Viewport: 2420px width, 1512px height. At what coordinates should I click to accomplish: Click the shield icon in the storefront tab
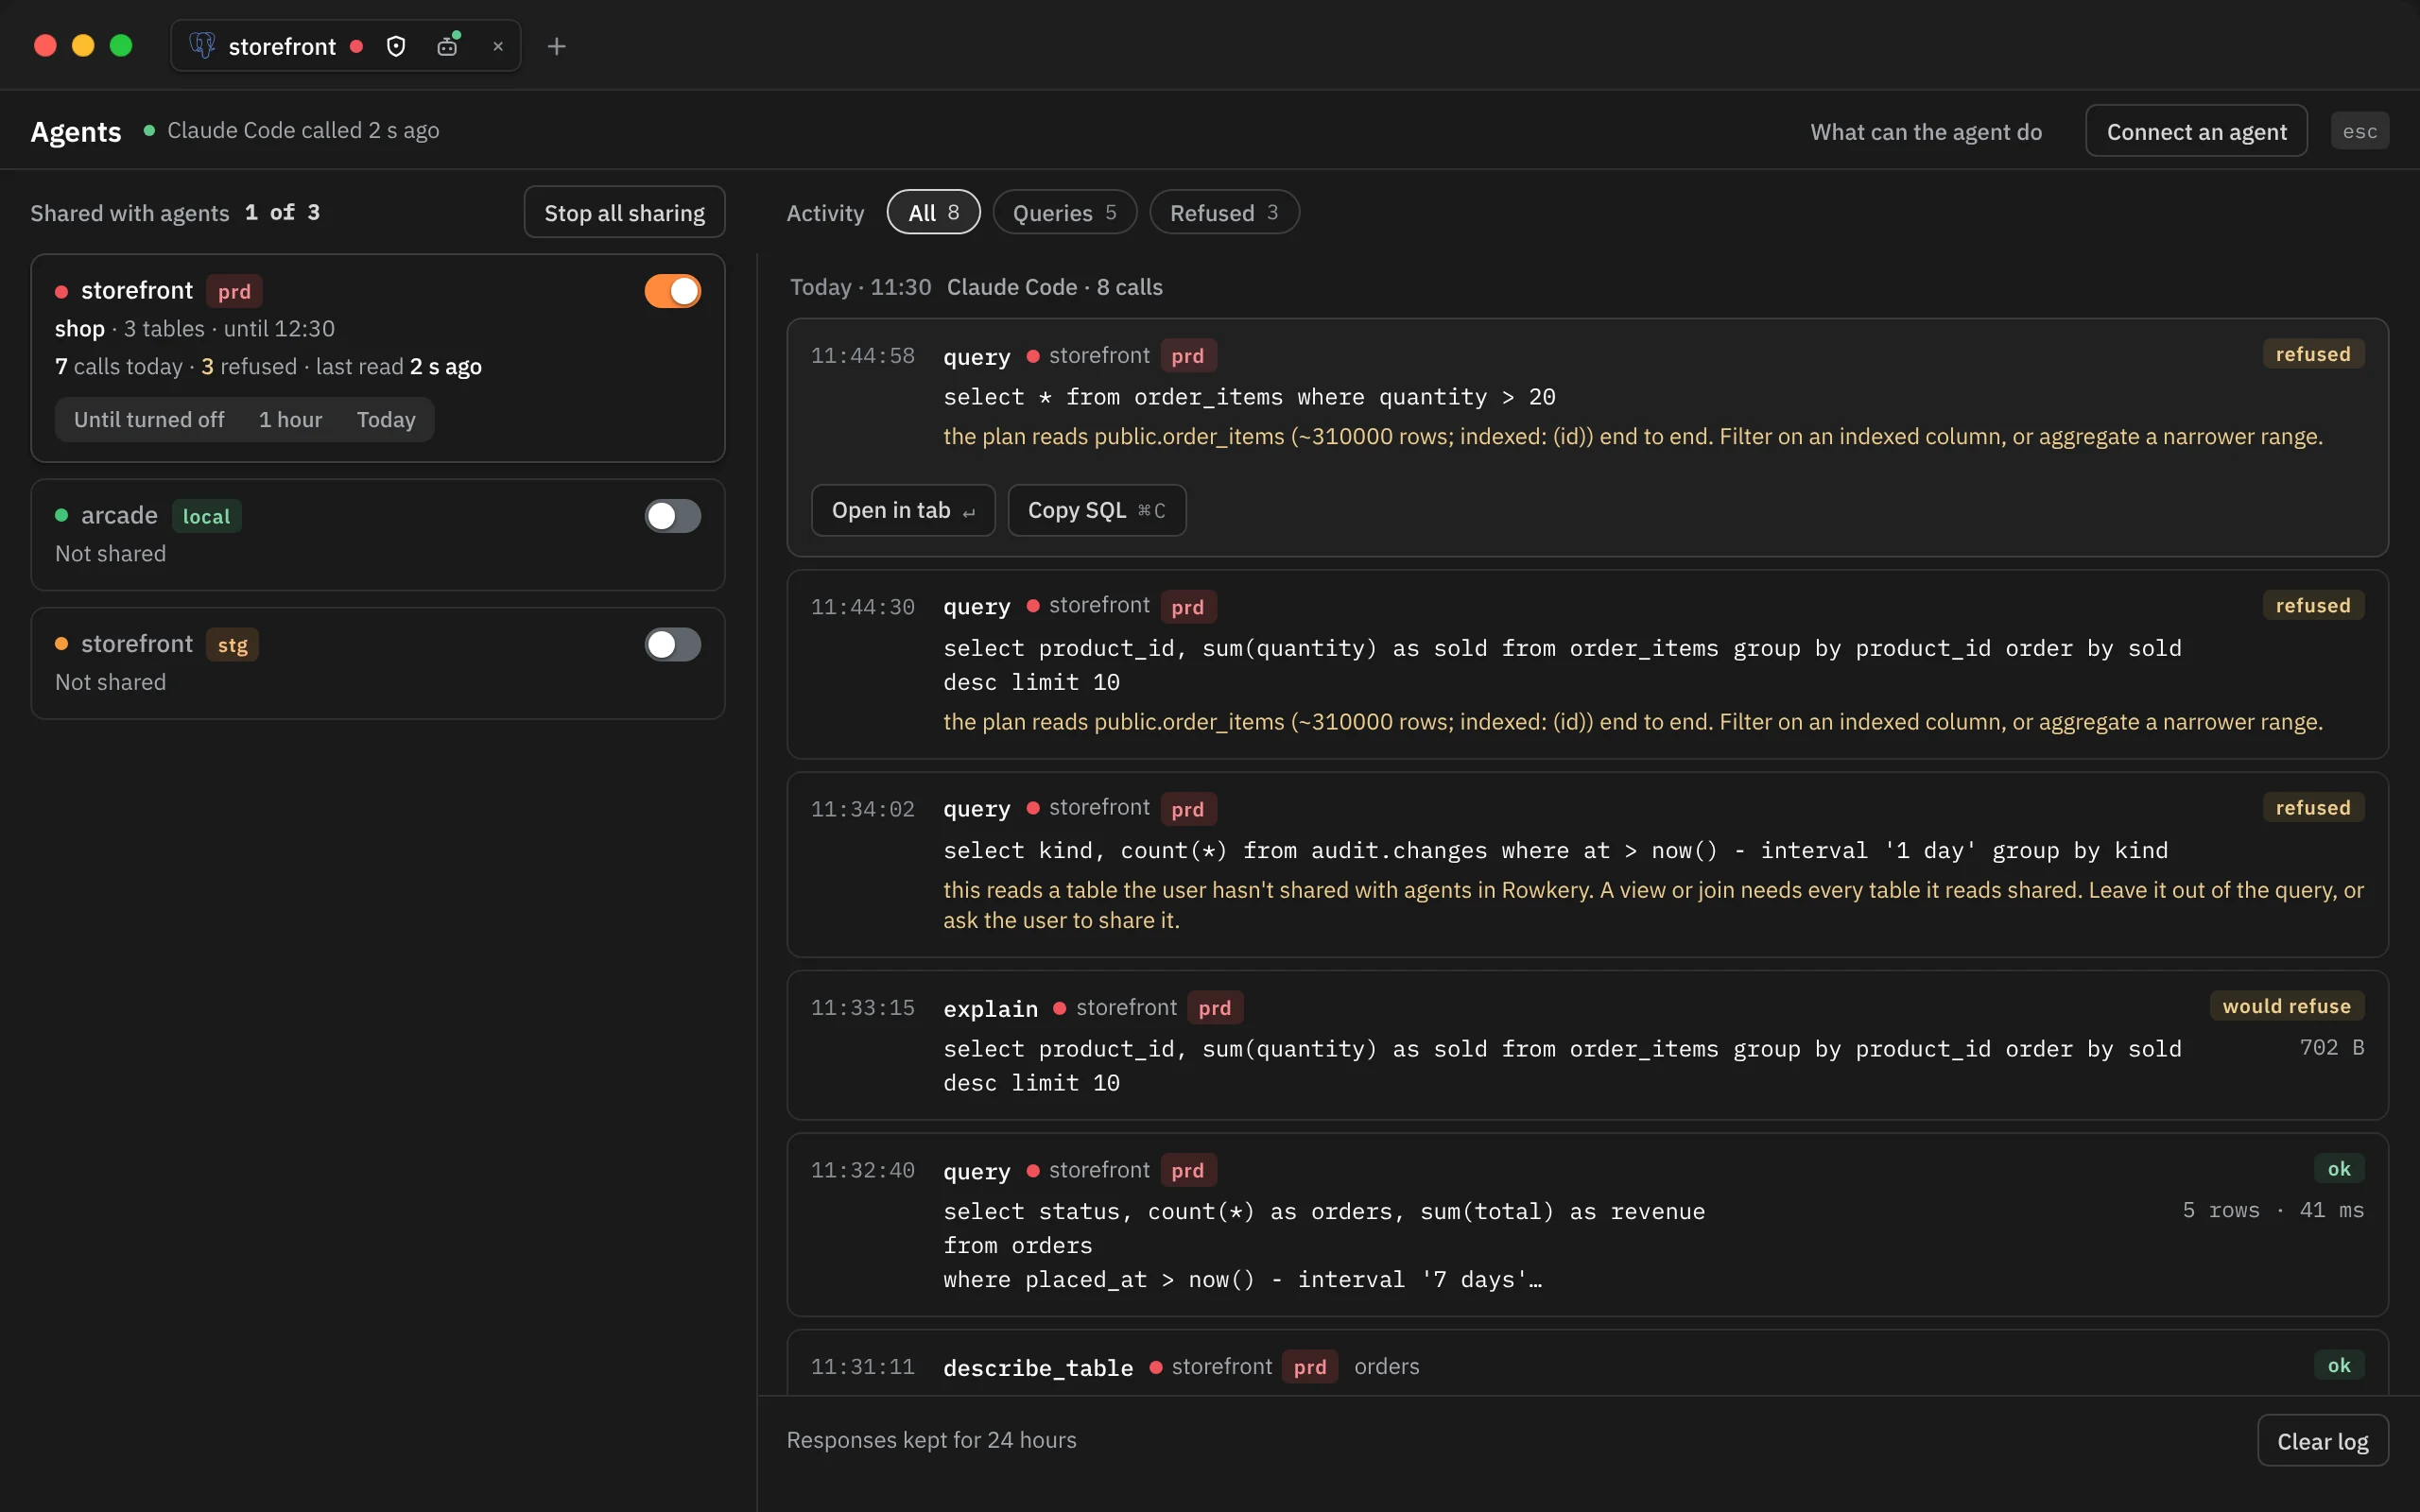click(x=396, y=46)
